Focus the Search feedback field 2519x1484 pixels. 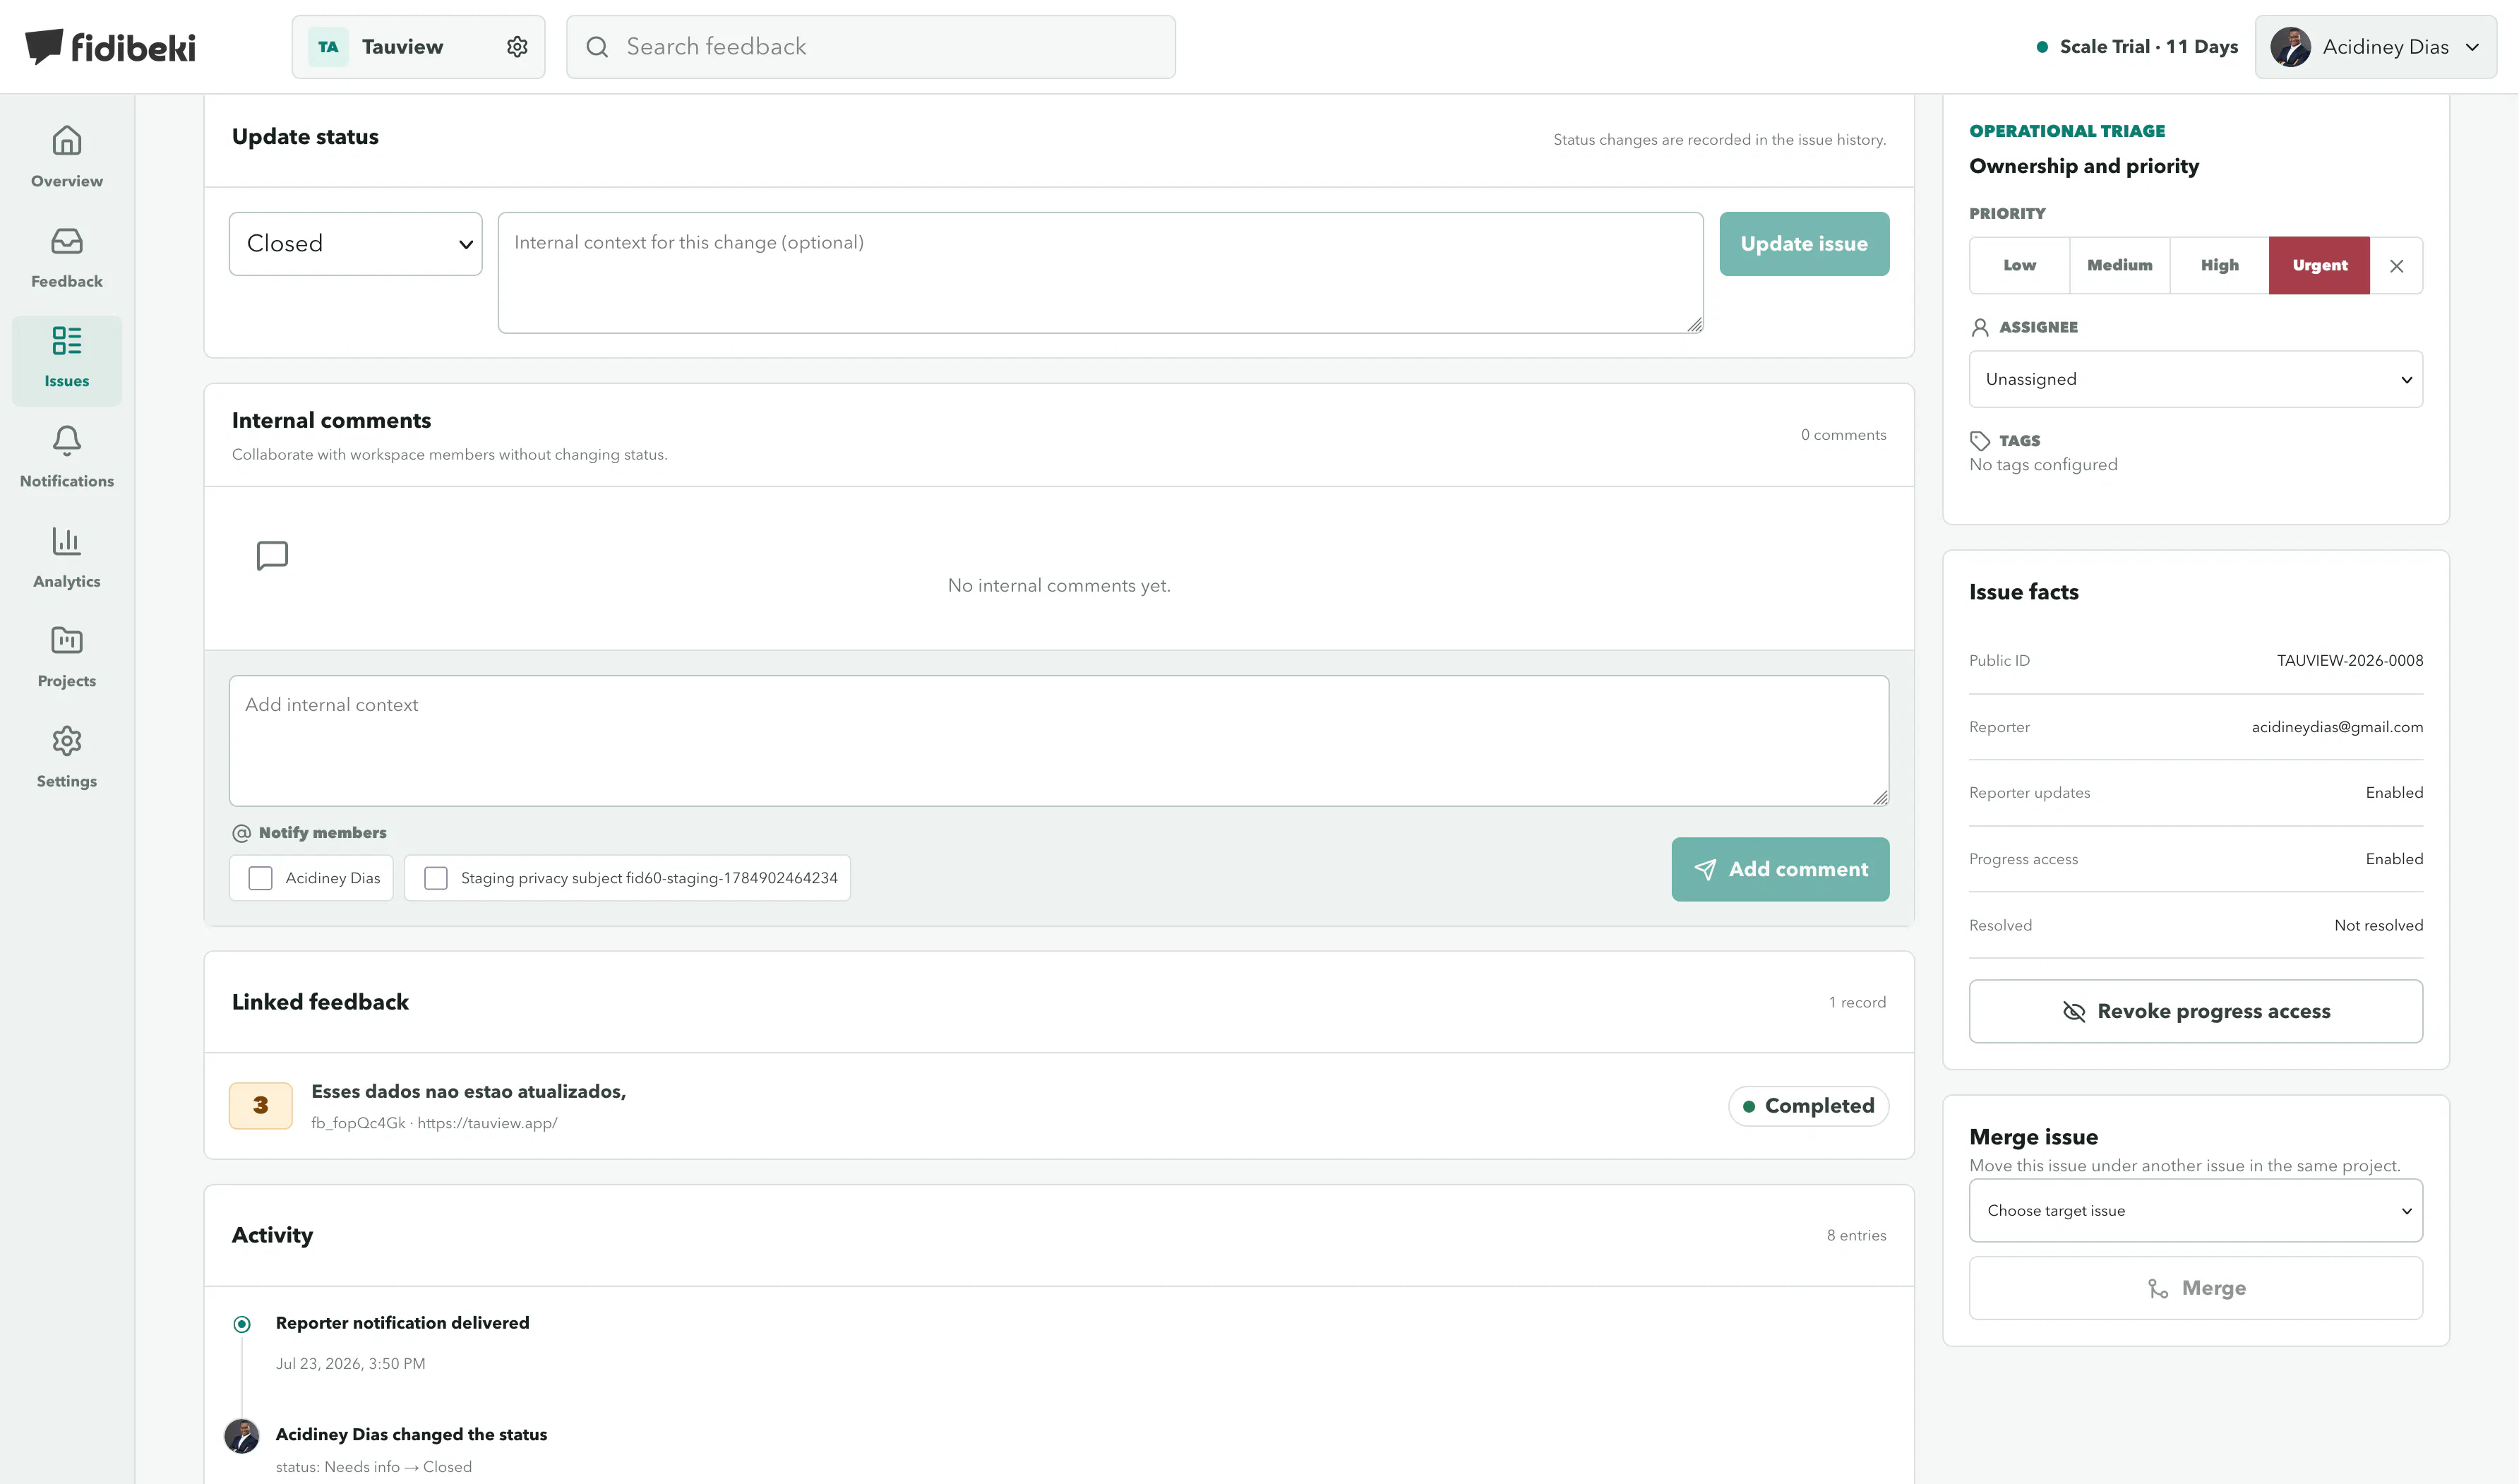pos(871,47)
